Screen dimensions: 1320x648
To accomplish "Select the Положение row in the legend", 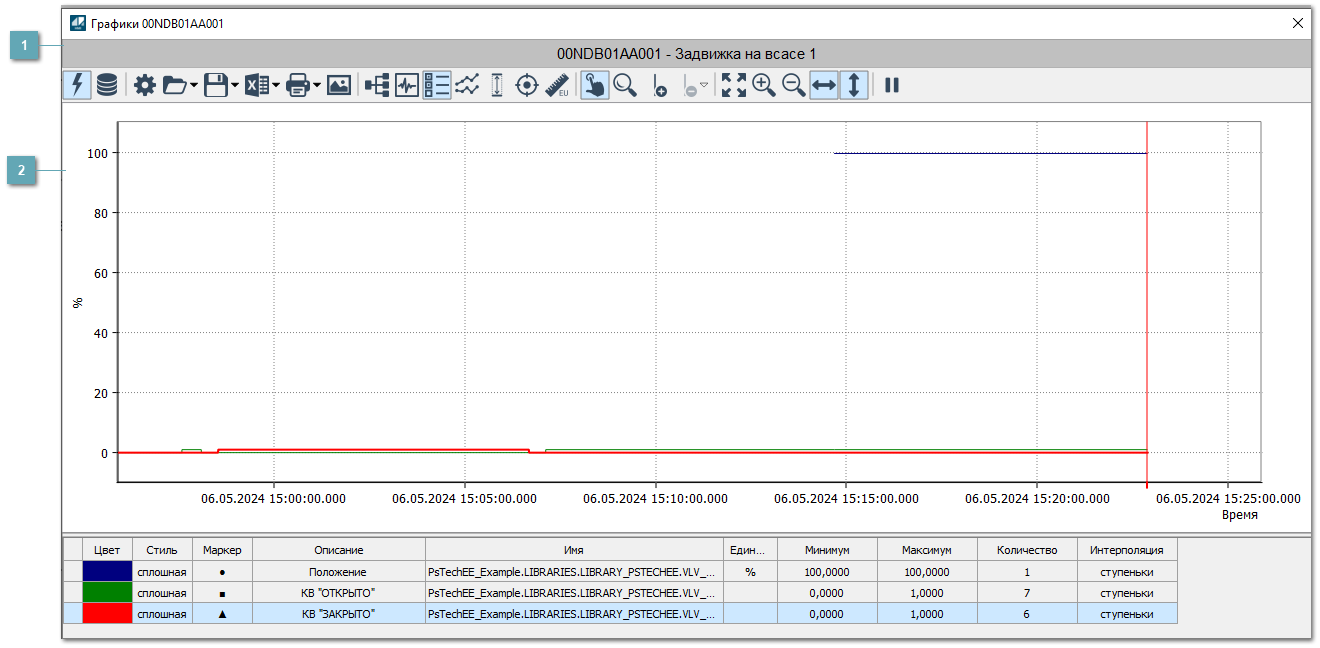I will pyautogui.click(x=338, y=572).
